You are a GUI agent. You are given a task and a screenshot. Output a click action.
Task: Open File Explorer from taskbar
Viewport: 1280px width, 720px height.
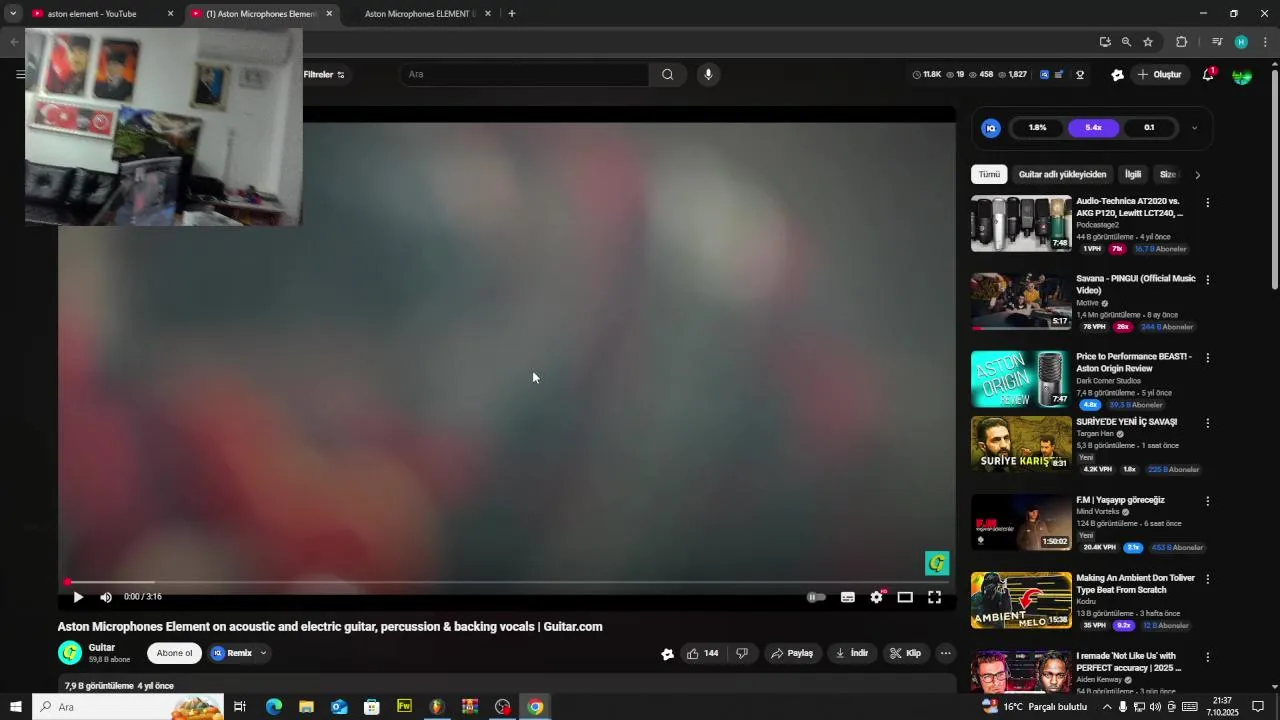coord(307,707)
